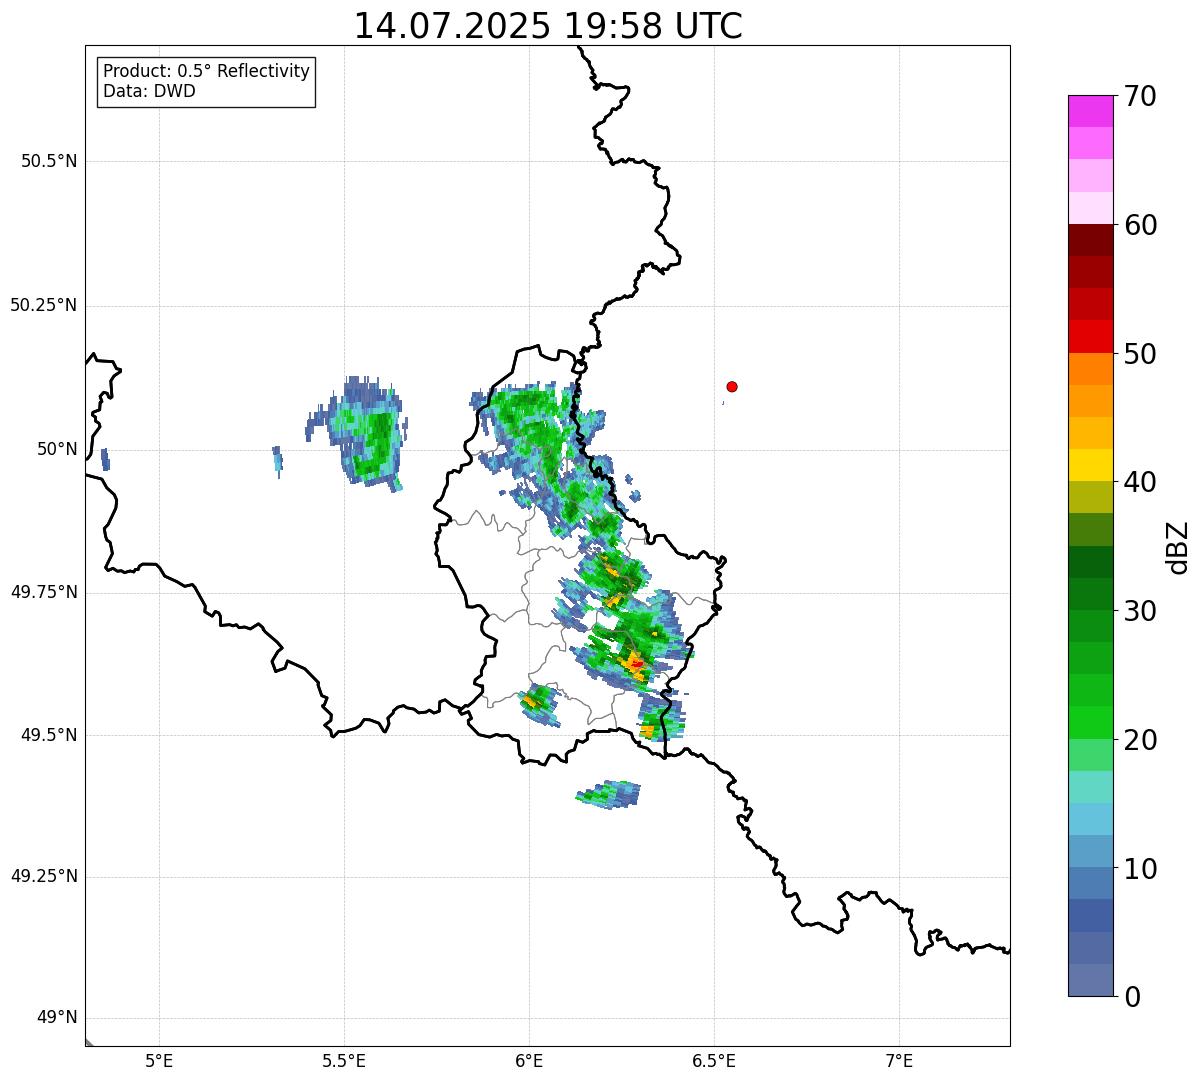
Task: Click the '49.25°N' latitude tick label
Action: 44,877
